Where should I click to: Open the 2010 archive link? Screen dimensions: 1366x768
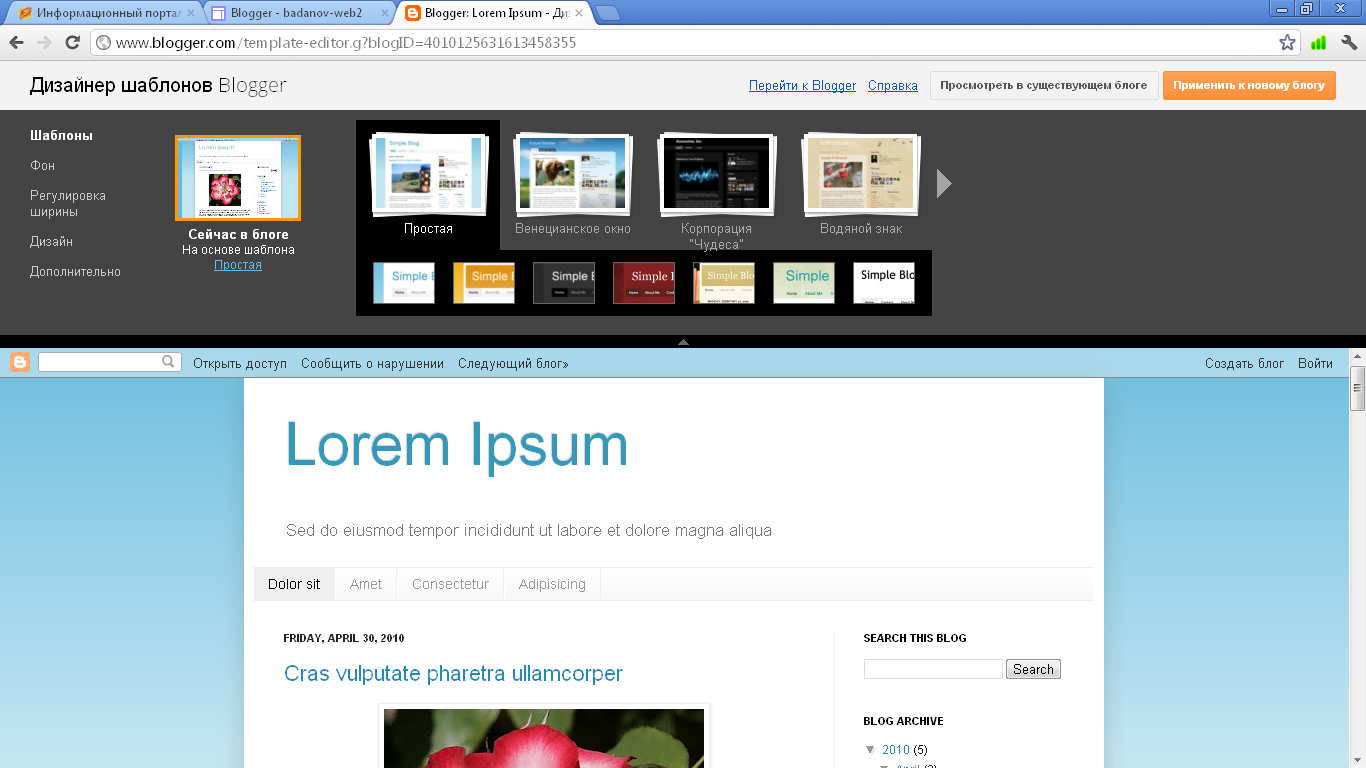pyautogui.click(x=896, y=749)
